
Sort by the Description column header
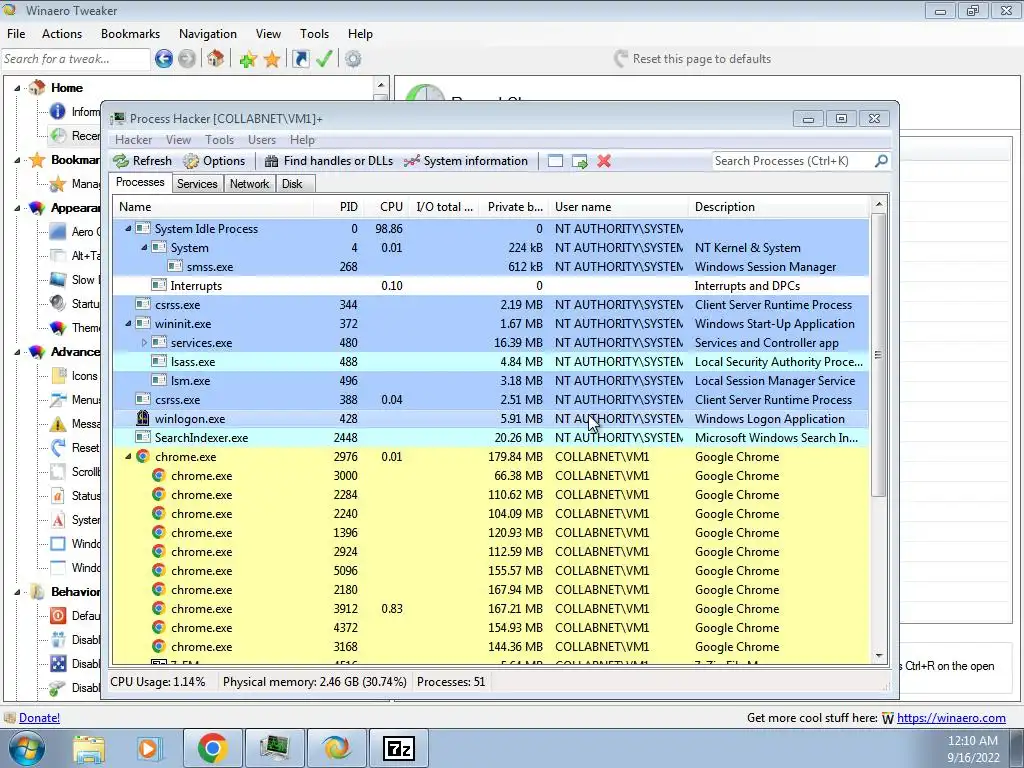pos(778,207)
